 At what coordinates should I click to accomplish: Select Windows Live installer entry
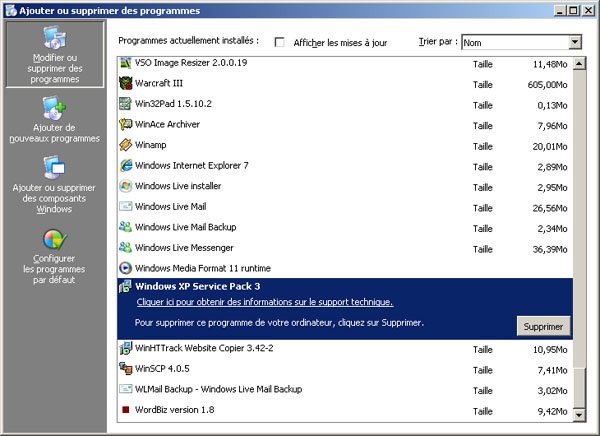pyautogui.click(x=178, y=186)
